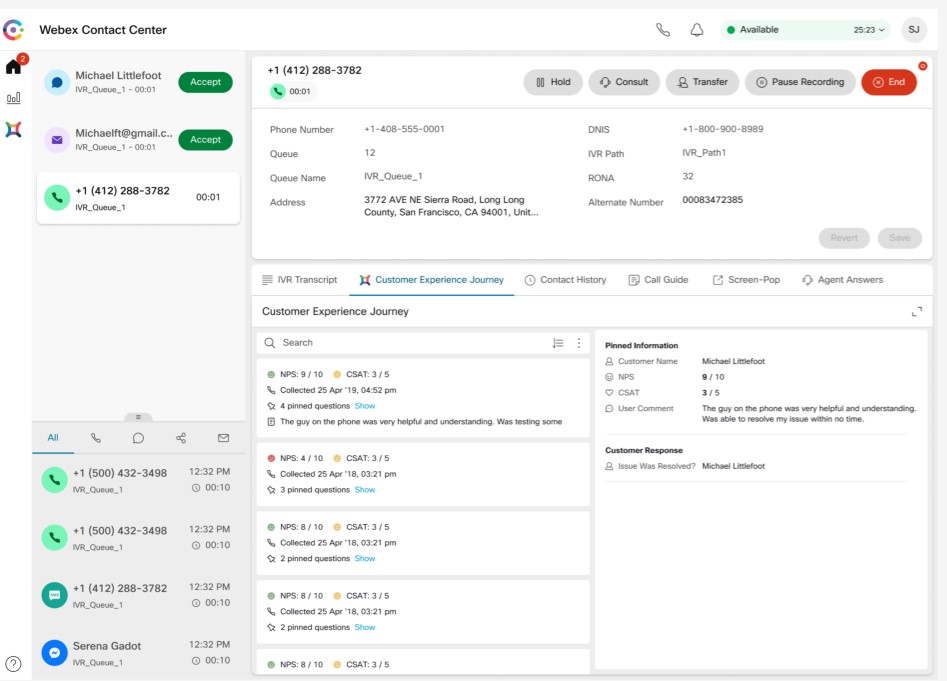This screenshot has height=681, width=947.
Task: Filter task history by social icon
Action: tap(181, 438)
